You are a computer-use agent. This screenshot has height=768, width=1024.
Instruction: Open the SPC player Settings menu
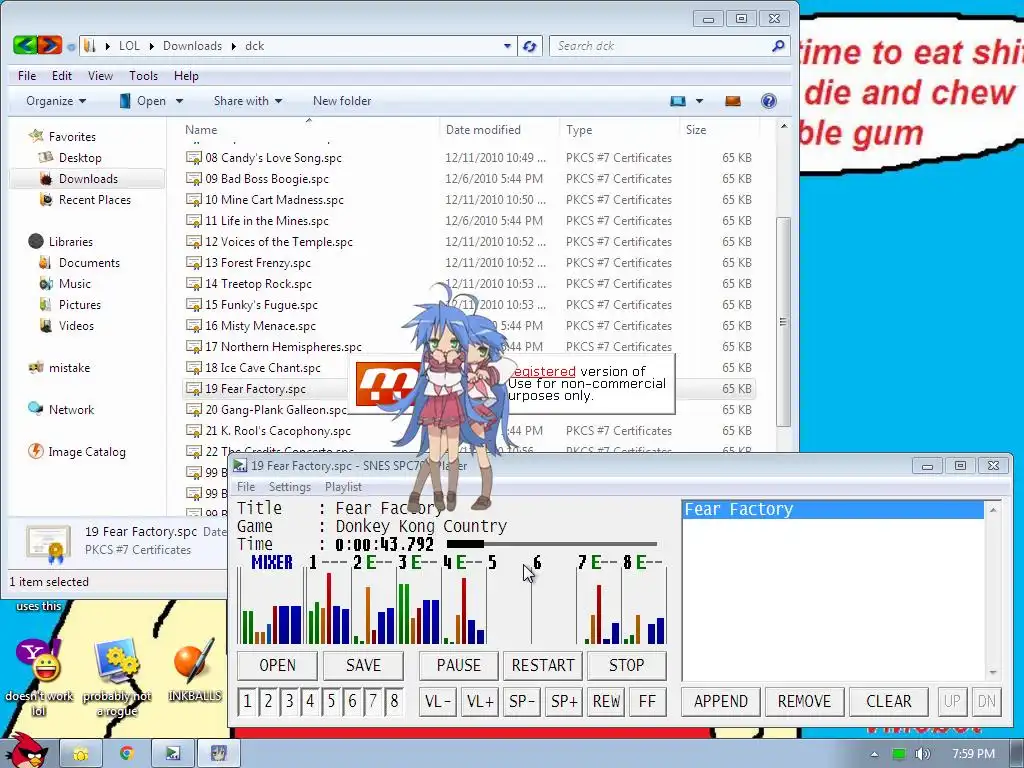tap(289, 487)
